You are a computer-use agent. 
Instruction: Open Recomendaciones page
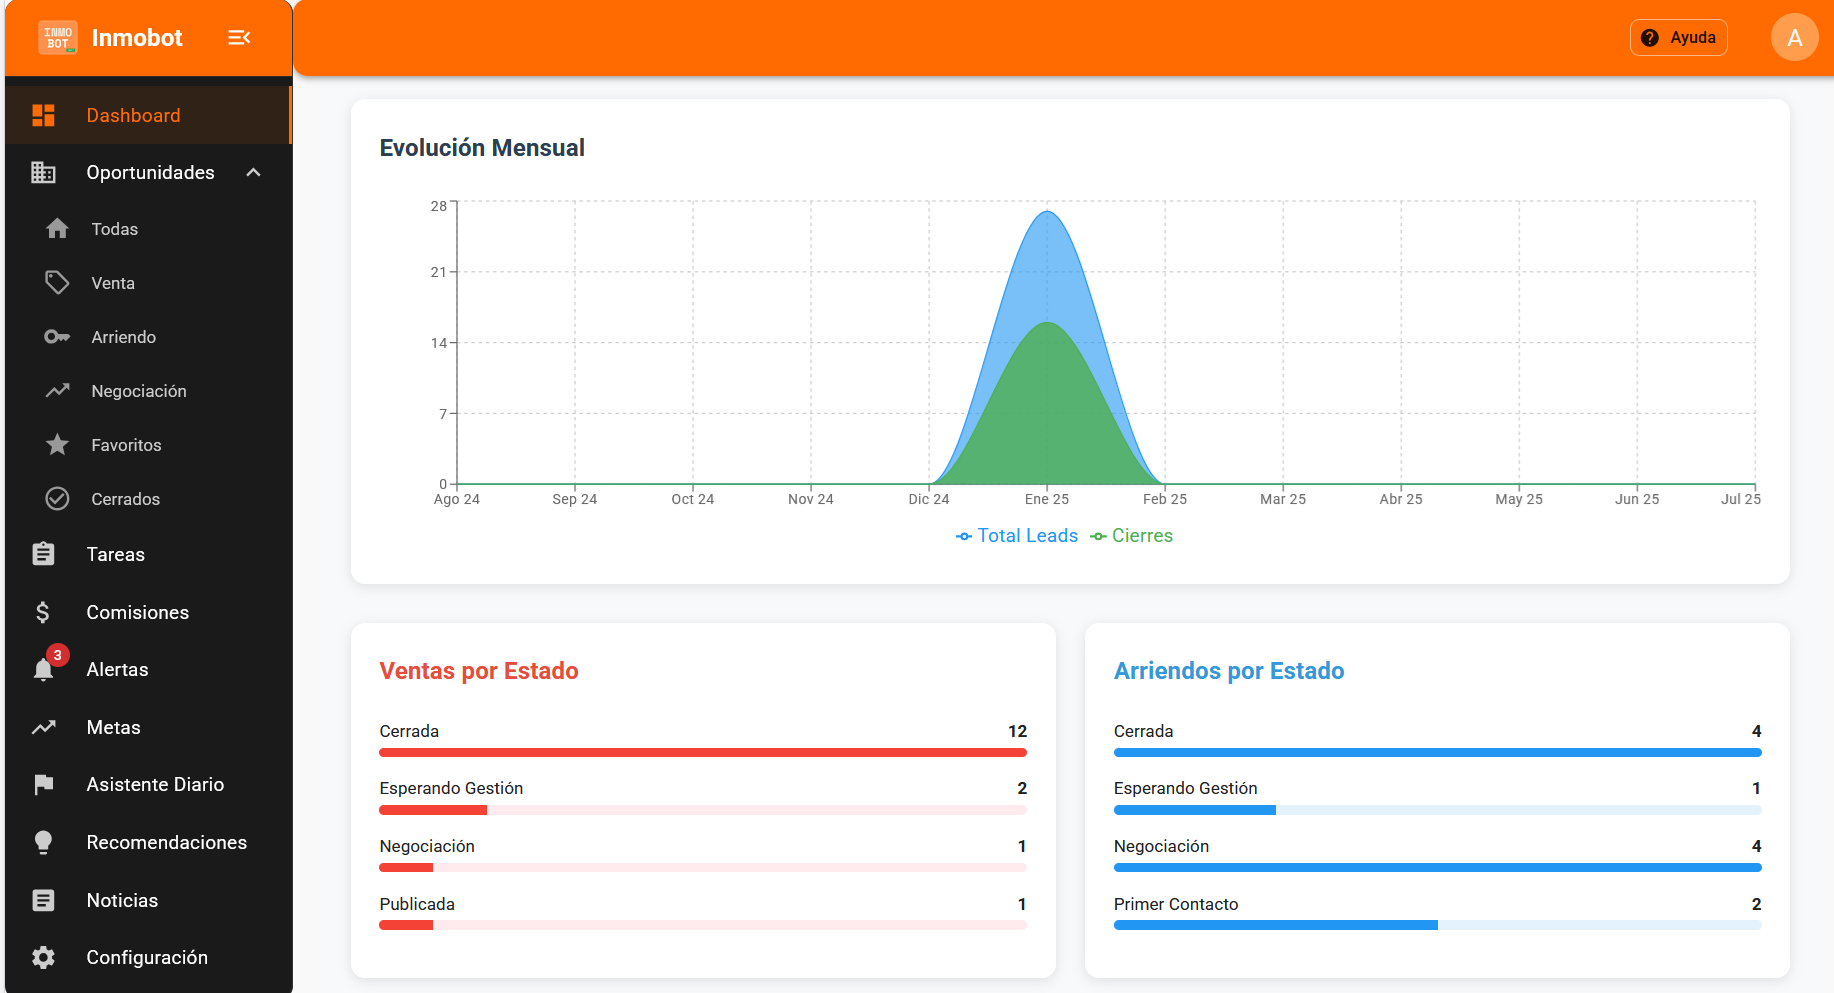tap(148, 842)
